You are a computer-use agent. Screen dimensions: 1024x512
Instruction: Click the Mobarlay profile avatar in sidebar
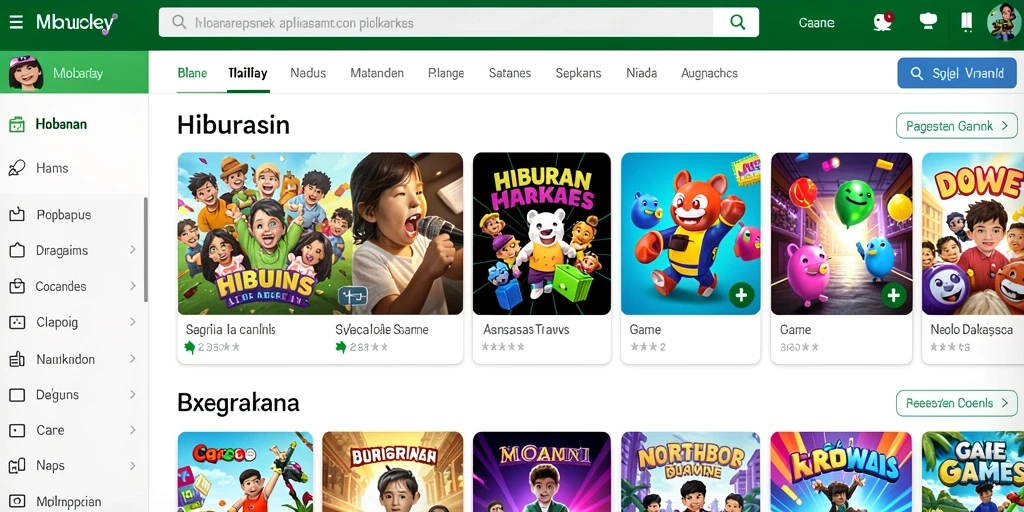(26, 73)
